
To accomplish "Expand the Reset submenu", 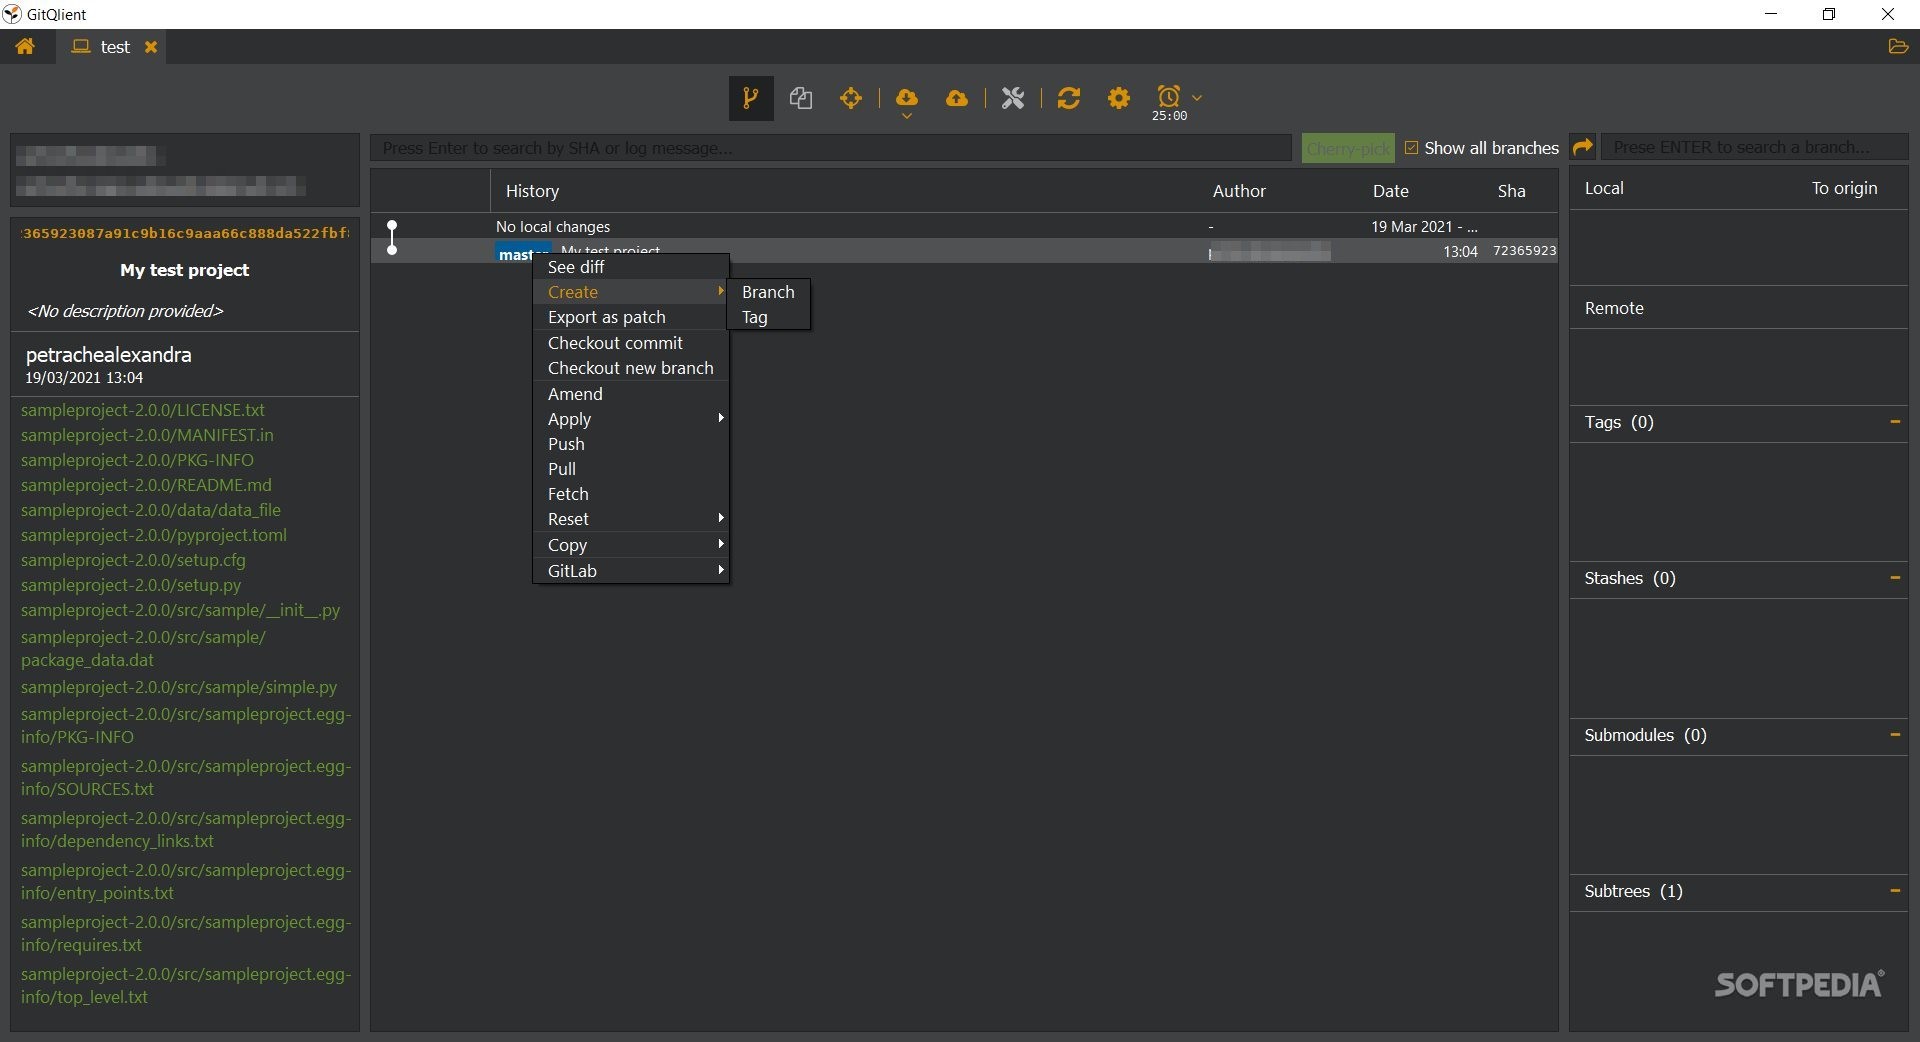I will tap(630, 519).
